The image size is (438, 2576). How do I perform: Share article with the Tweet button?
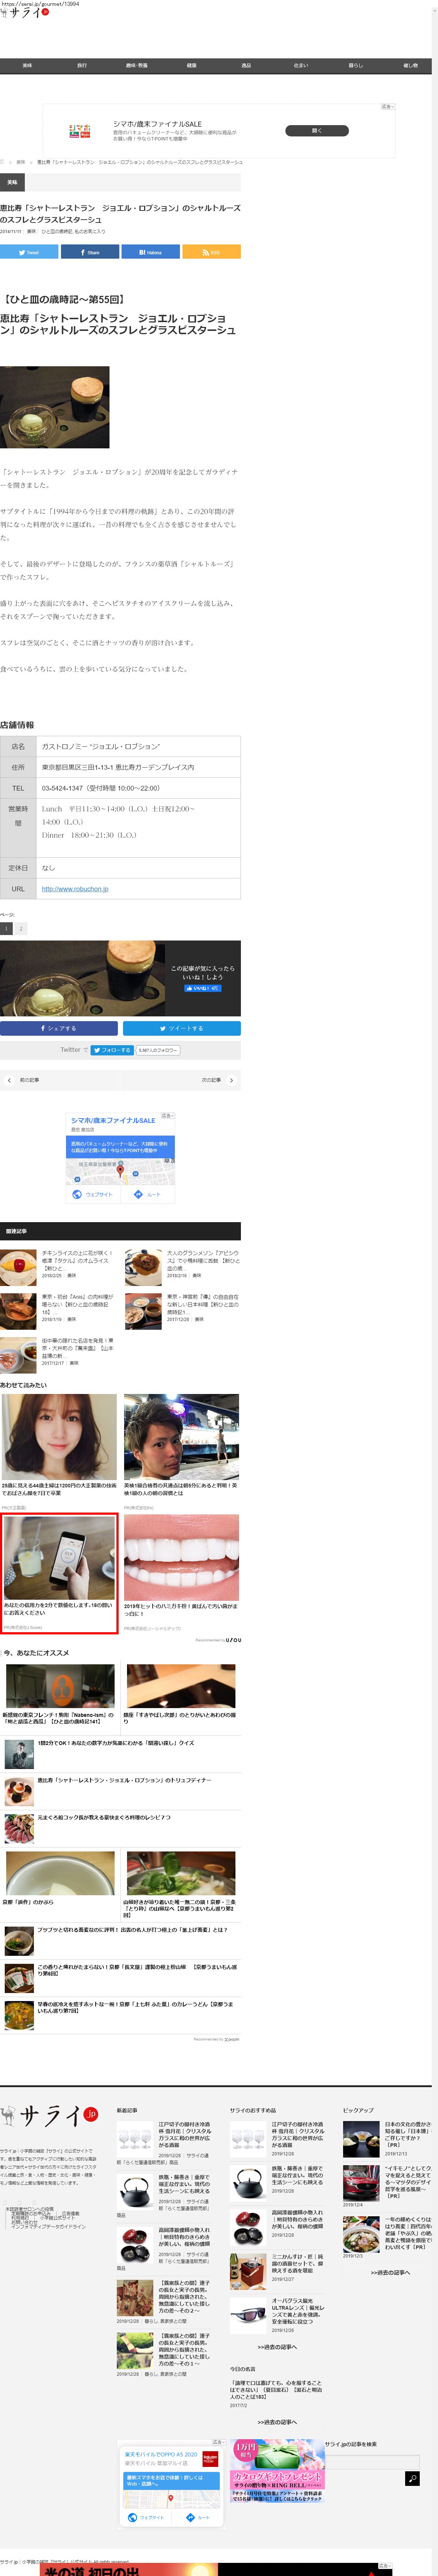29,252
